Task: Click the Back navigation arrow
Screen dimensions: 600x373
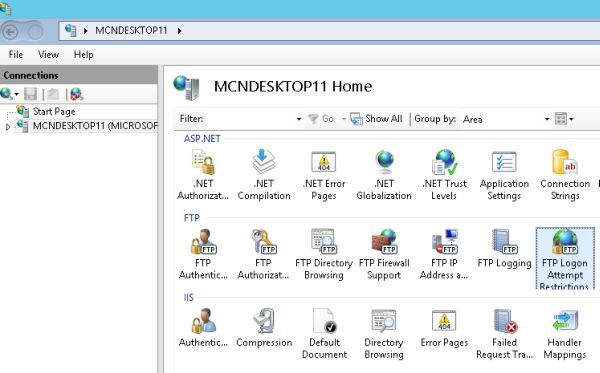Action: (x=10, y=31)
